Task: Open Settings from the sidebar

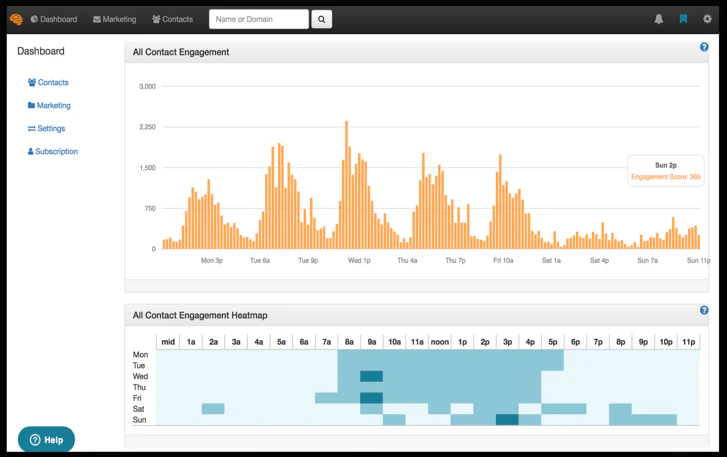Action: 46,129
